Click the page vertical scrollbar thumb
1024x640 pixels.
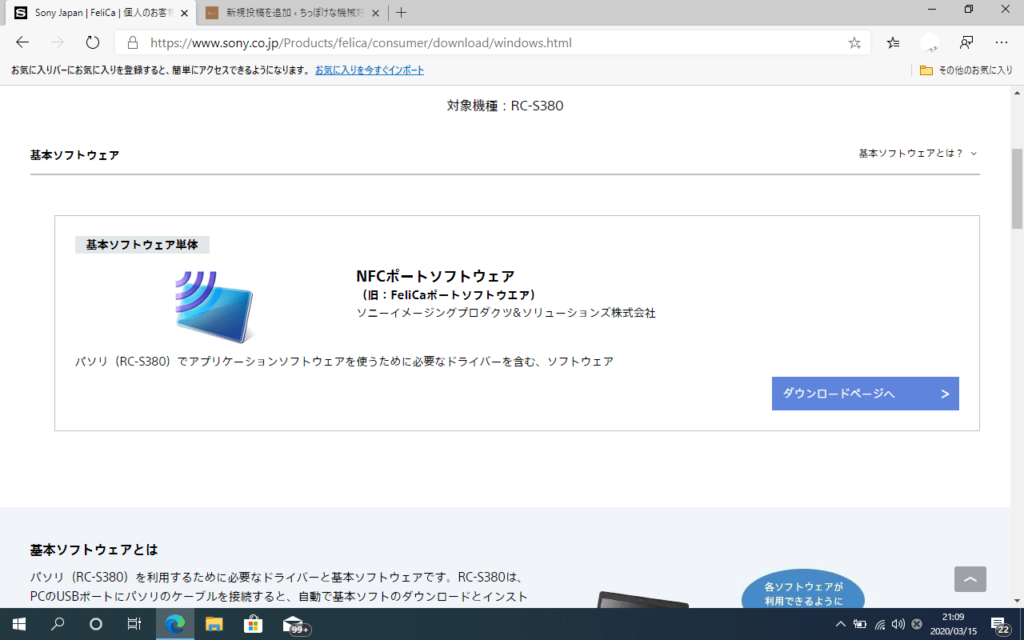1017,189
